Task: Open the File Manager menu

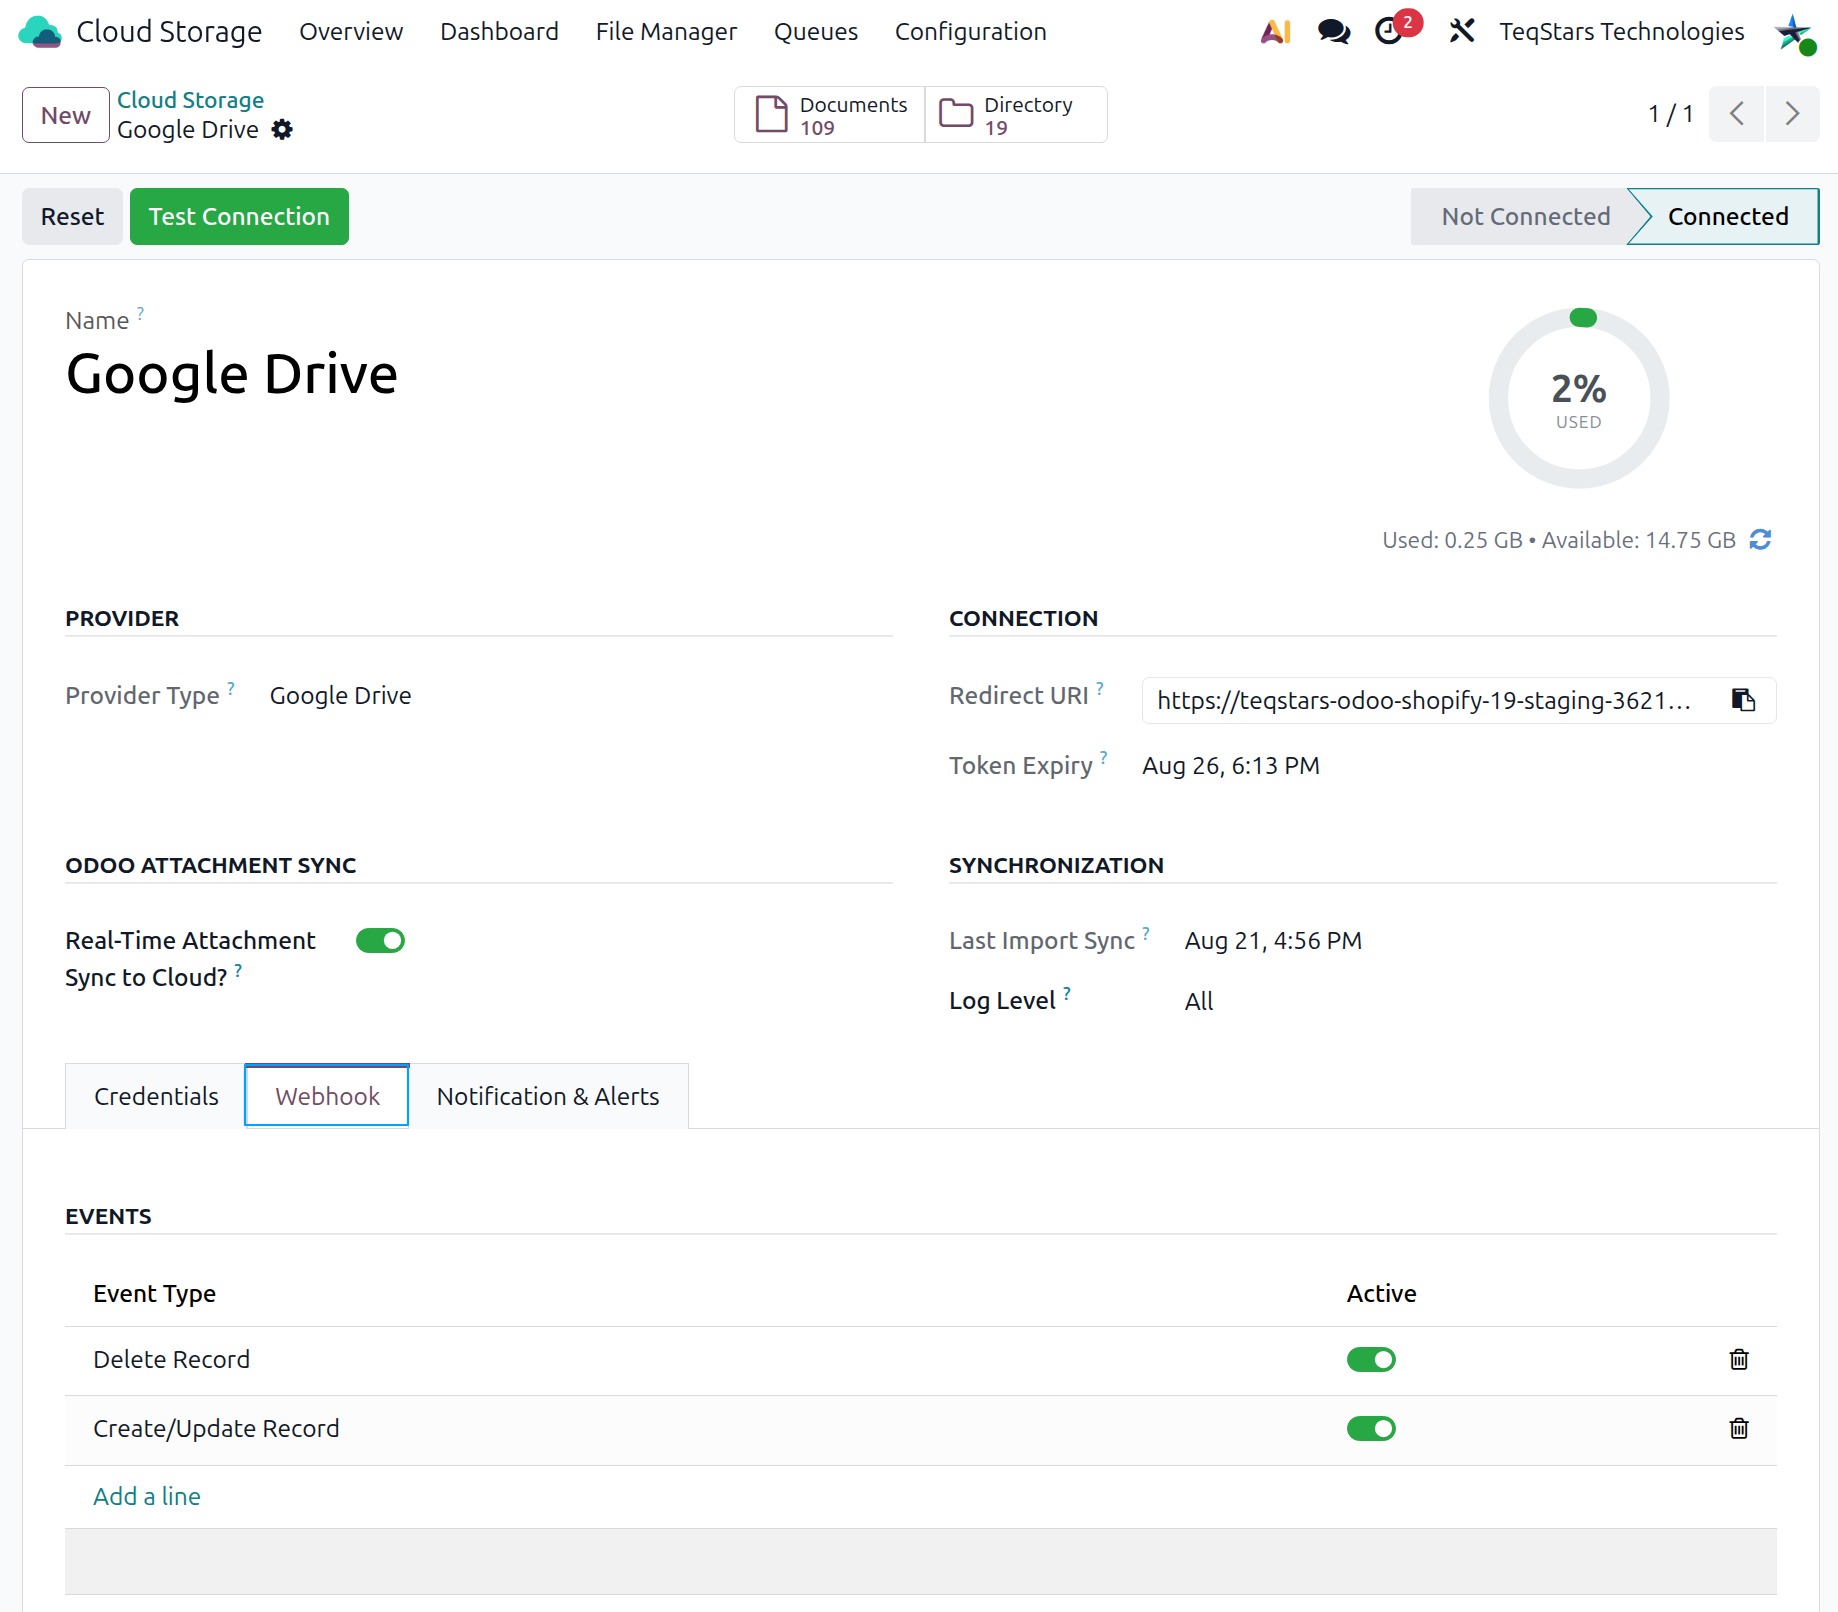Action: coord(666,32)
